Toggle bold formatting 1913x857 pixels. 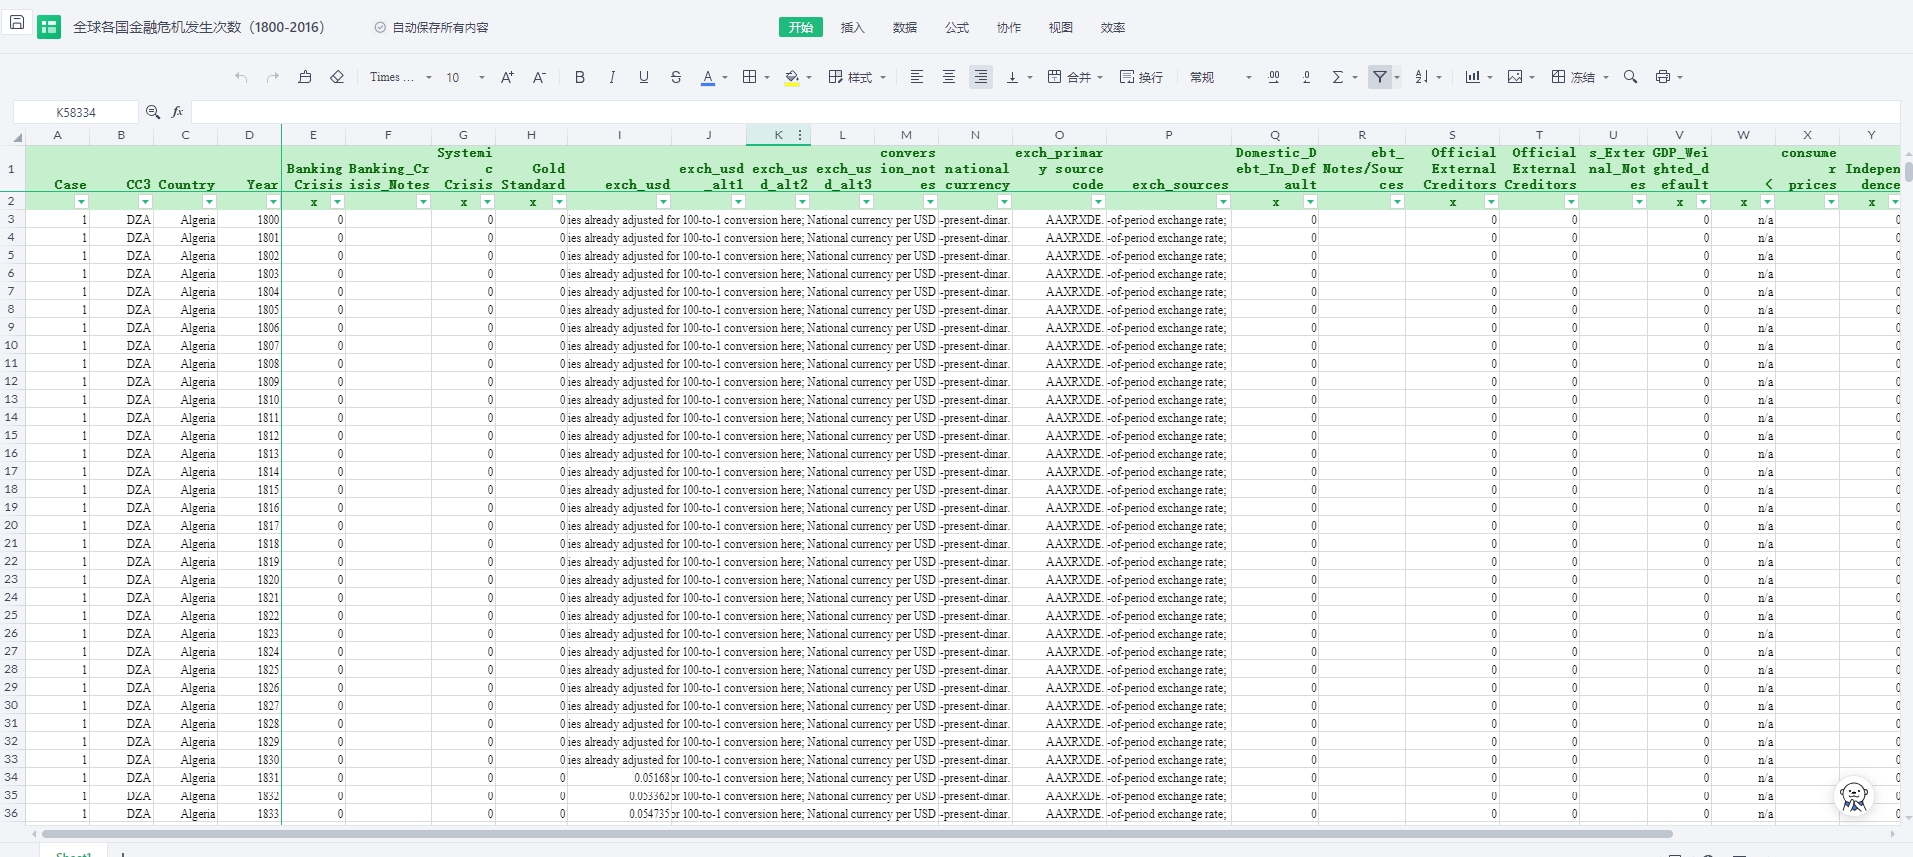(579, 77)
